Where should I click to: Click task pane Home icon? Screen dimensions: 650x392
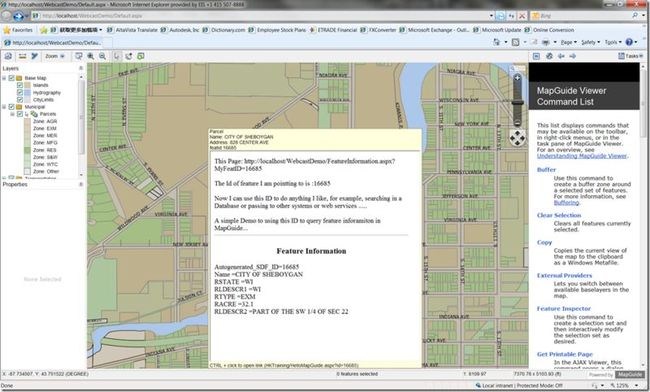(x=549, y=56)
